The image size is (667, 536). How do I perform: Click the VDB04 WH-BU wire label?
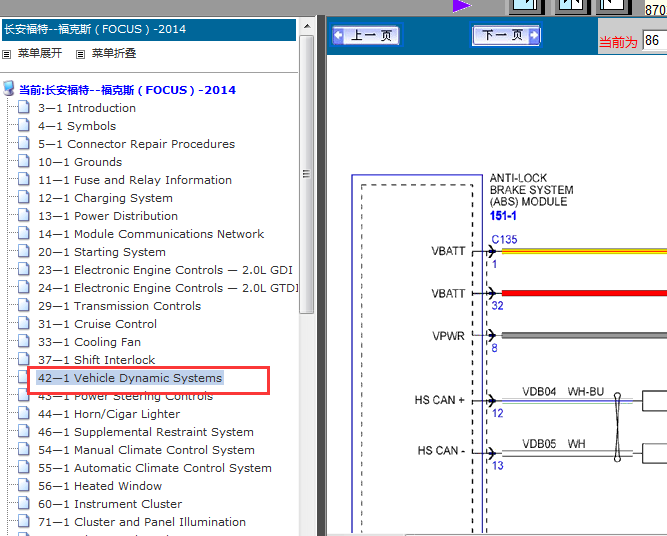point(563,392)
